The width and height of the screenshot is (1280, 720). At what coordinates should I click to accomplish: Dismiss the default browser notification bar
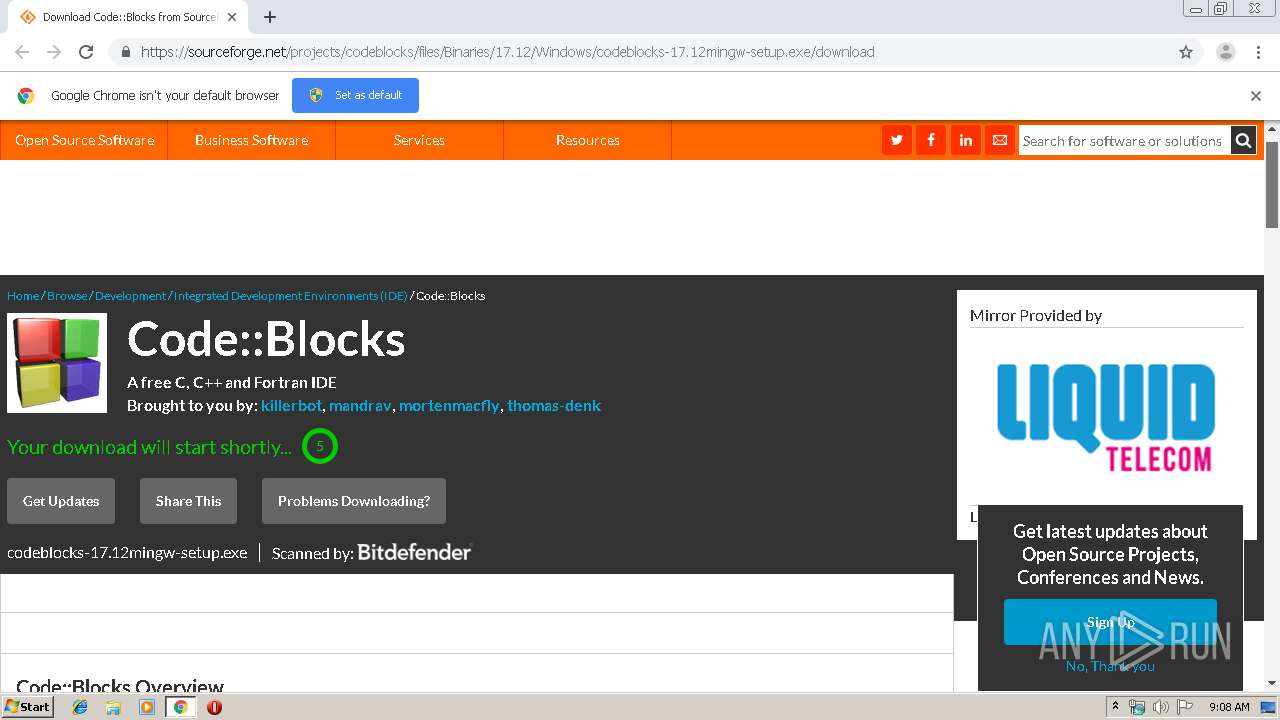pos(1256,96)
